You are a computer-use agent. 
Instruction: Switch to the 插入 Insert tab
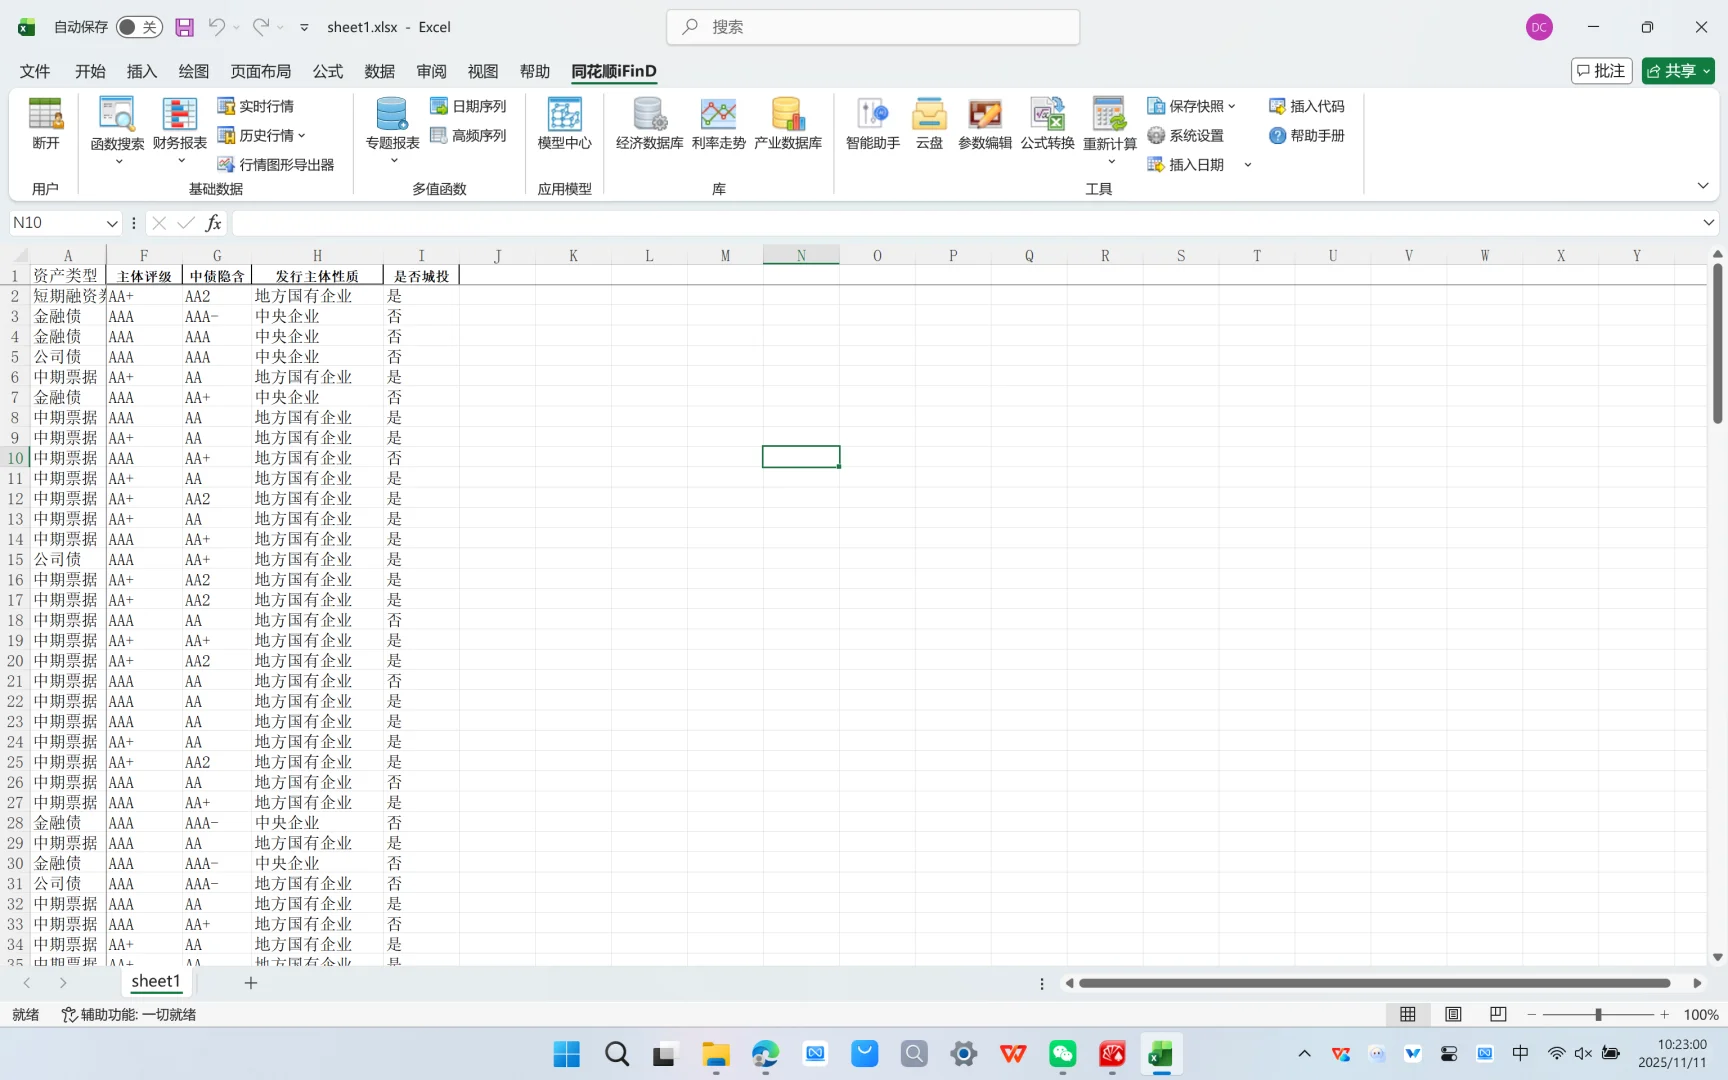(142, 71)
